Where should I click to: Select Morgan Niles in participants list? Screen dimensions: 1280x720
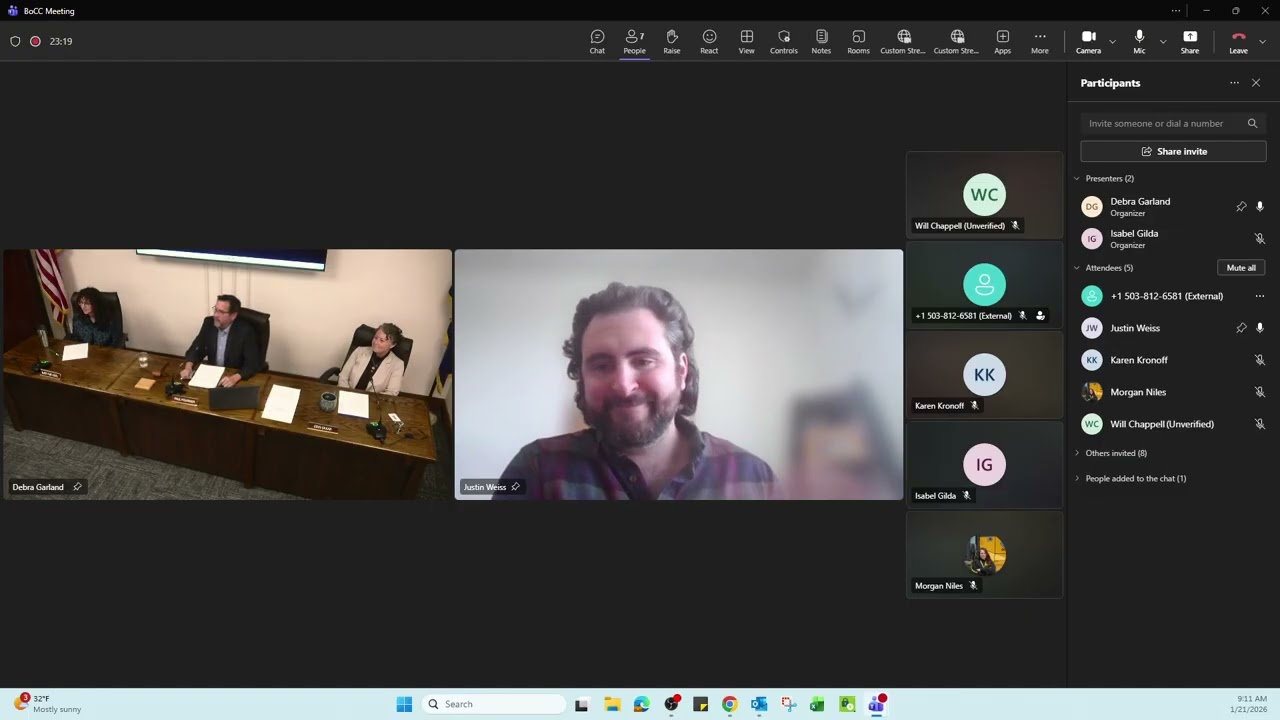click(1173, 392)
